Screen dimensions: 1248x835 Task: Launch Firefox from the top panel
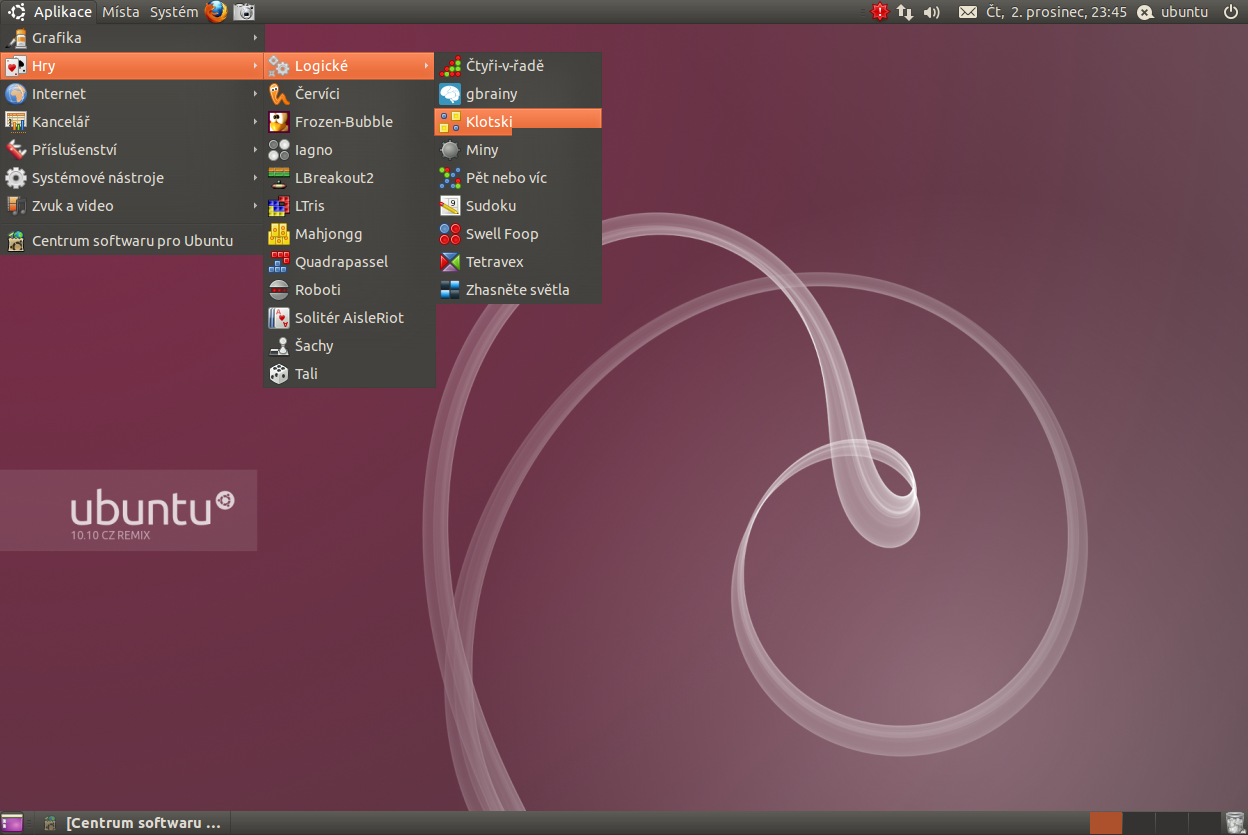tap(216, 12)
